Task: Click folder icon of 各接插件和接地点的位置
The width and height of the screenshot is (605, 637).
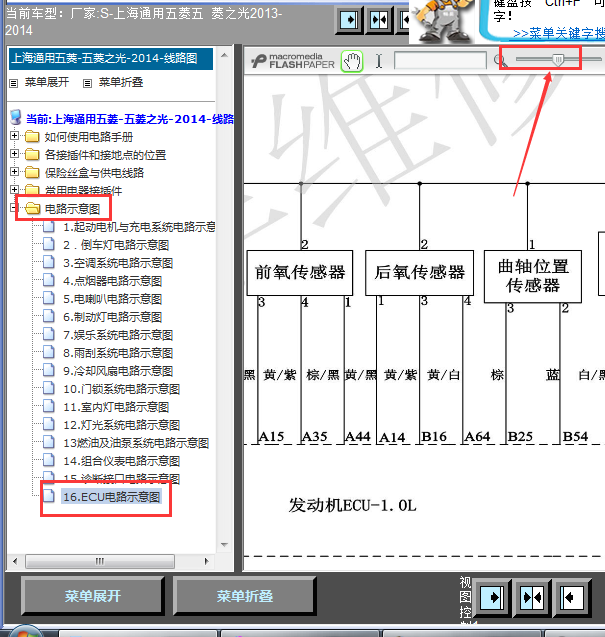Action: pos(32,154)
